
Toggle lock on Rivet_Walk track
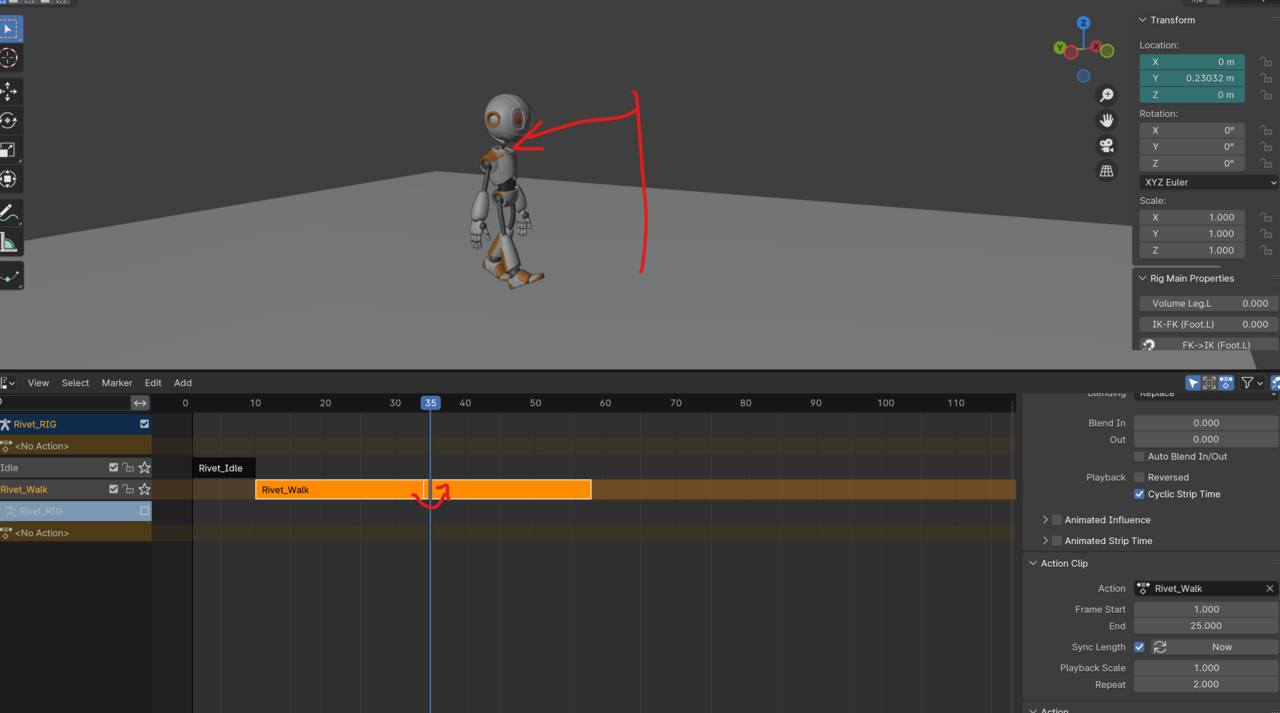pyautogui.click(x=128, y=490)
